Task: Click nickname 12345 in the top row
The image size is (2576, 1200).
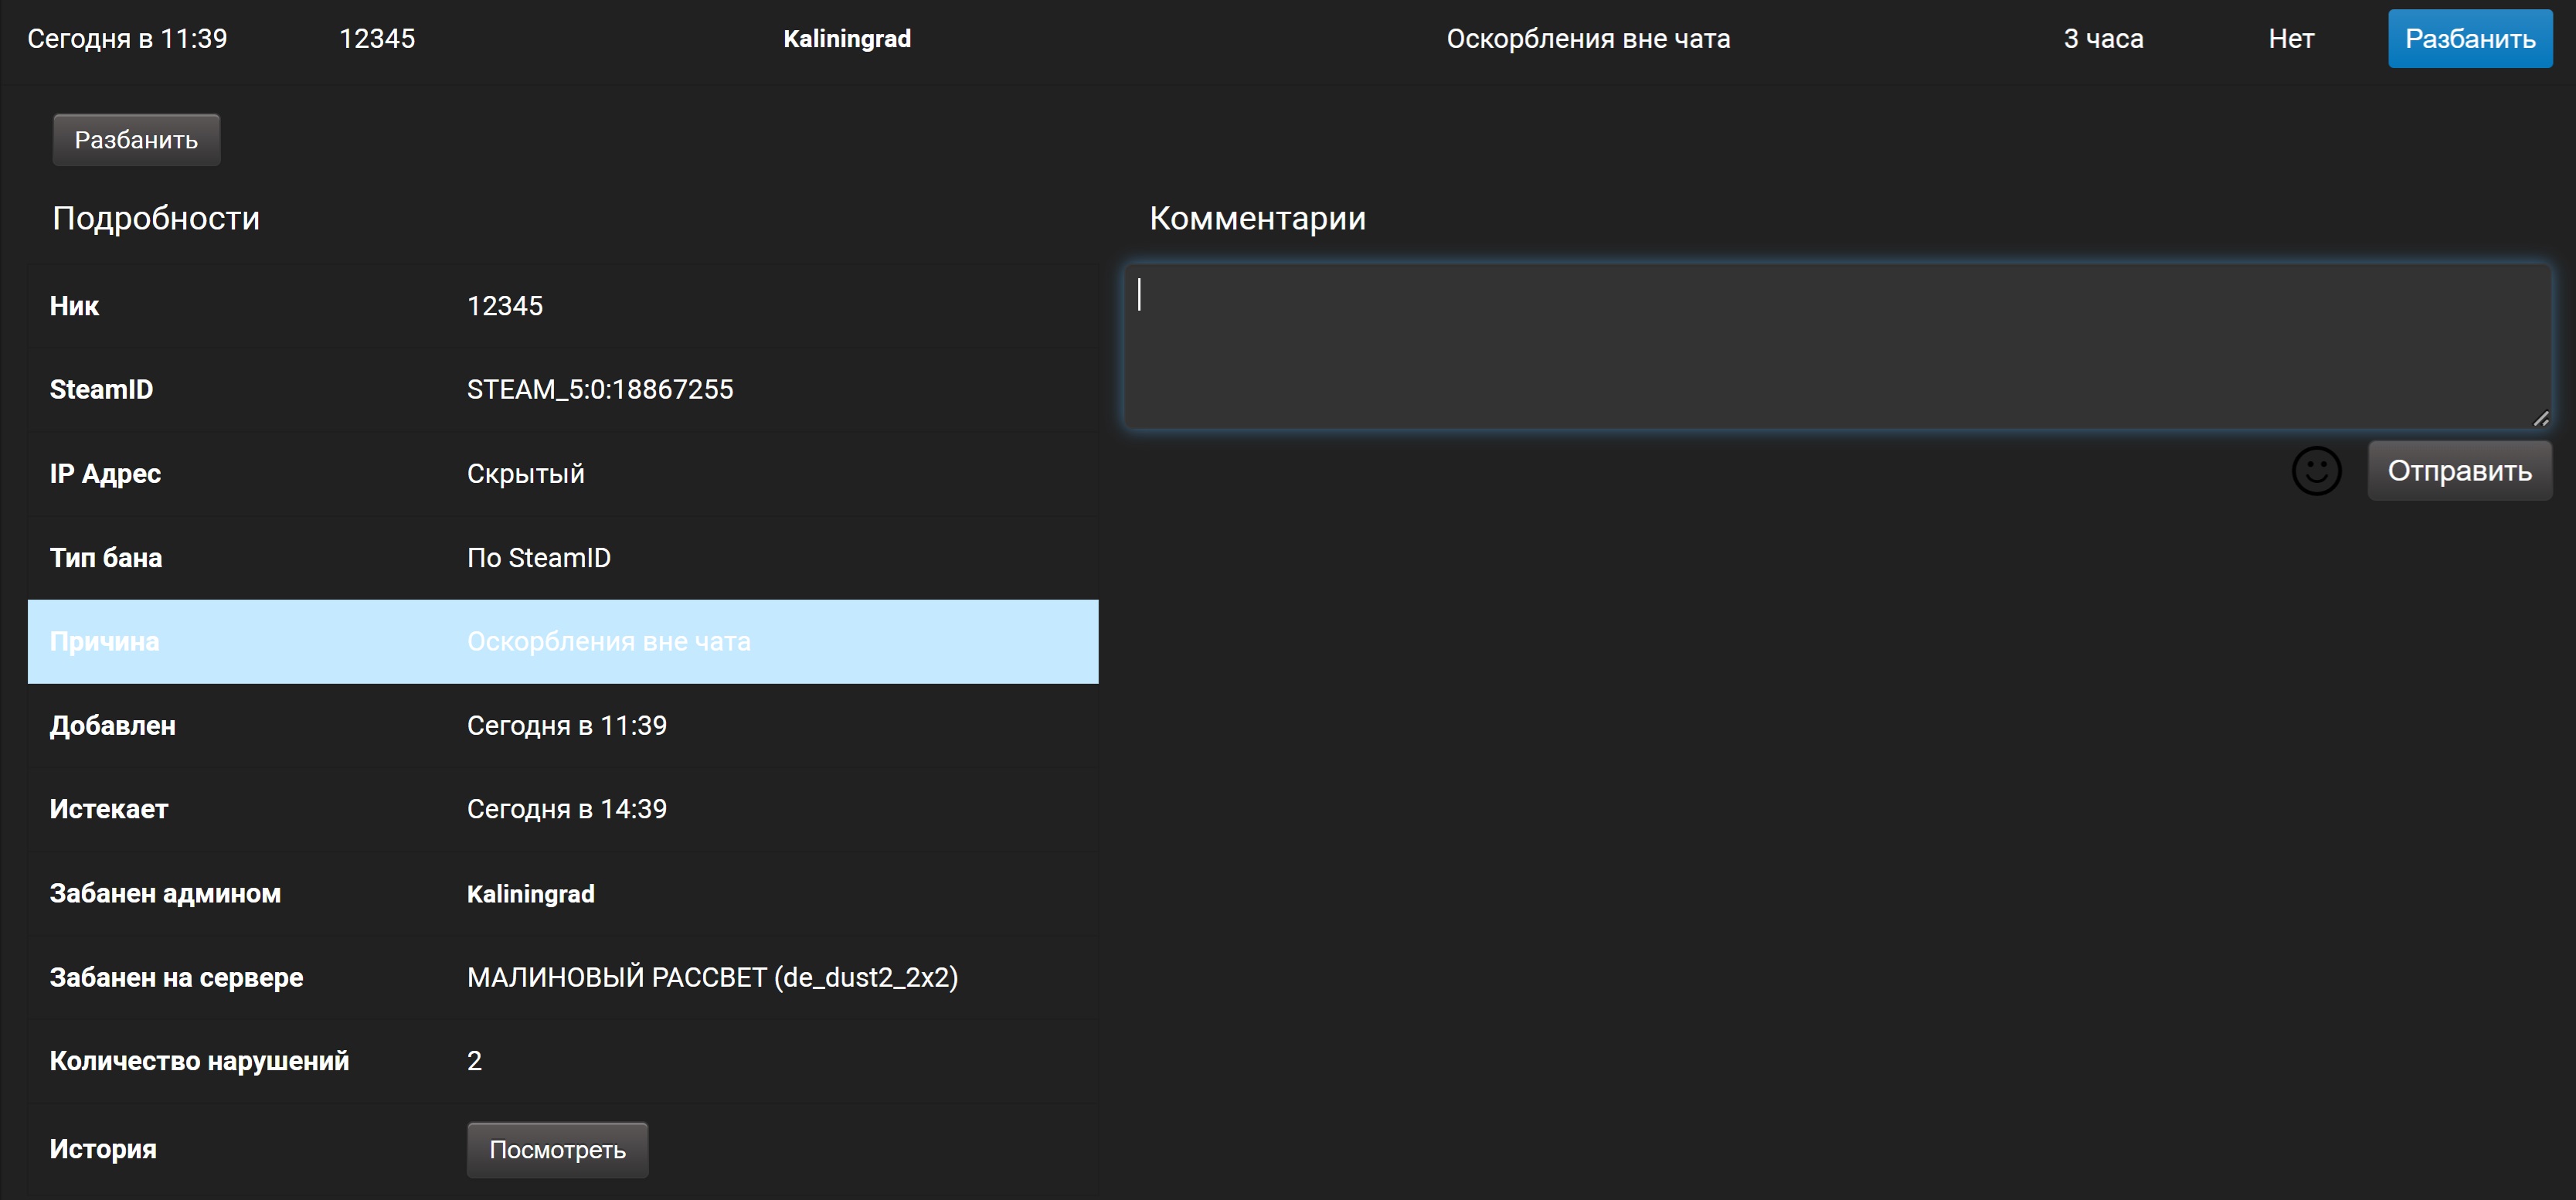Action: click(376, 39)
